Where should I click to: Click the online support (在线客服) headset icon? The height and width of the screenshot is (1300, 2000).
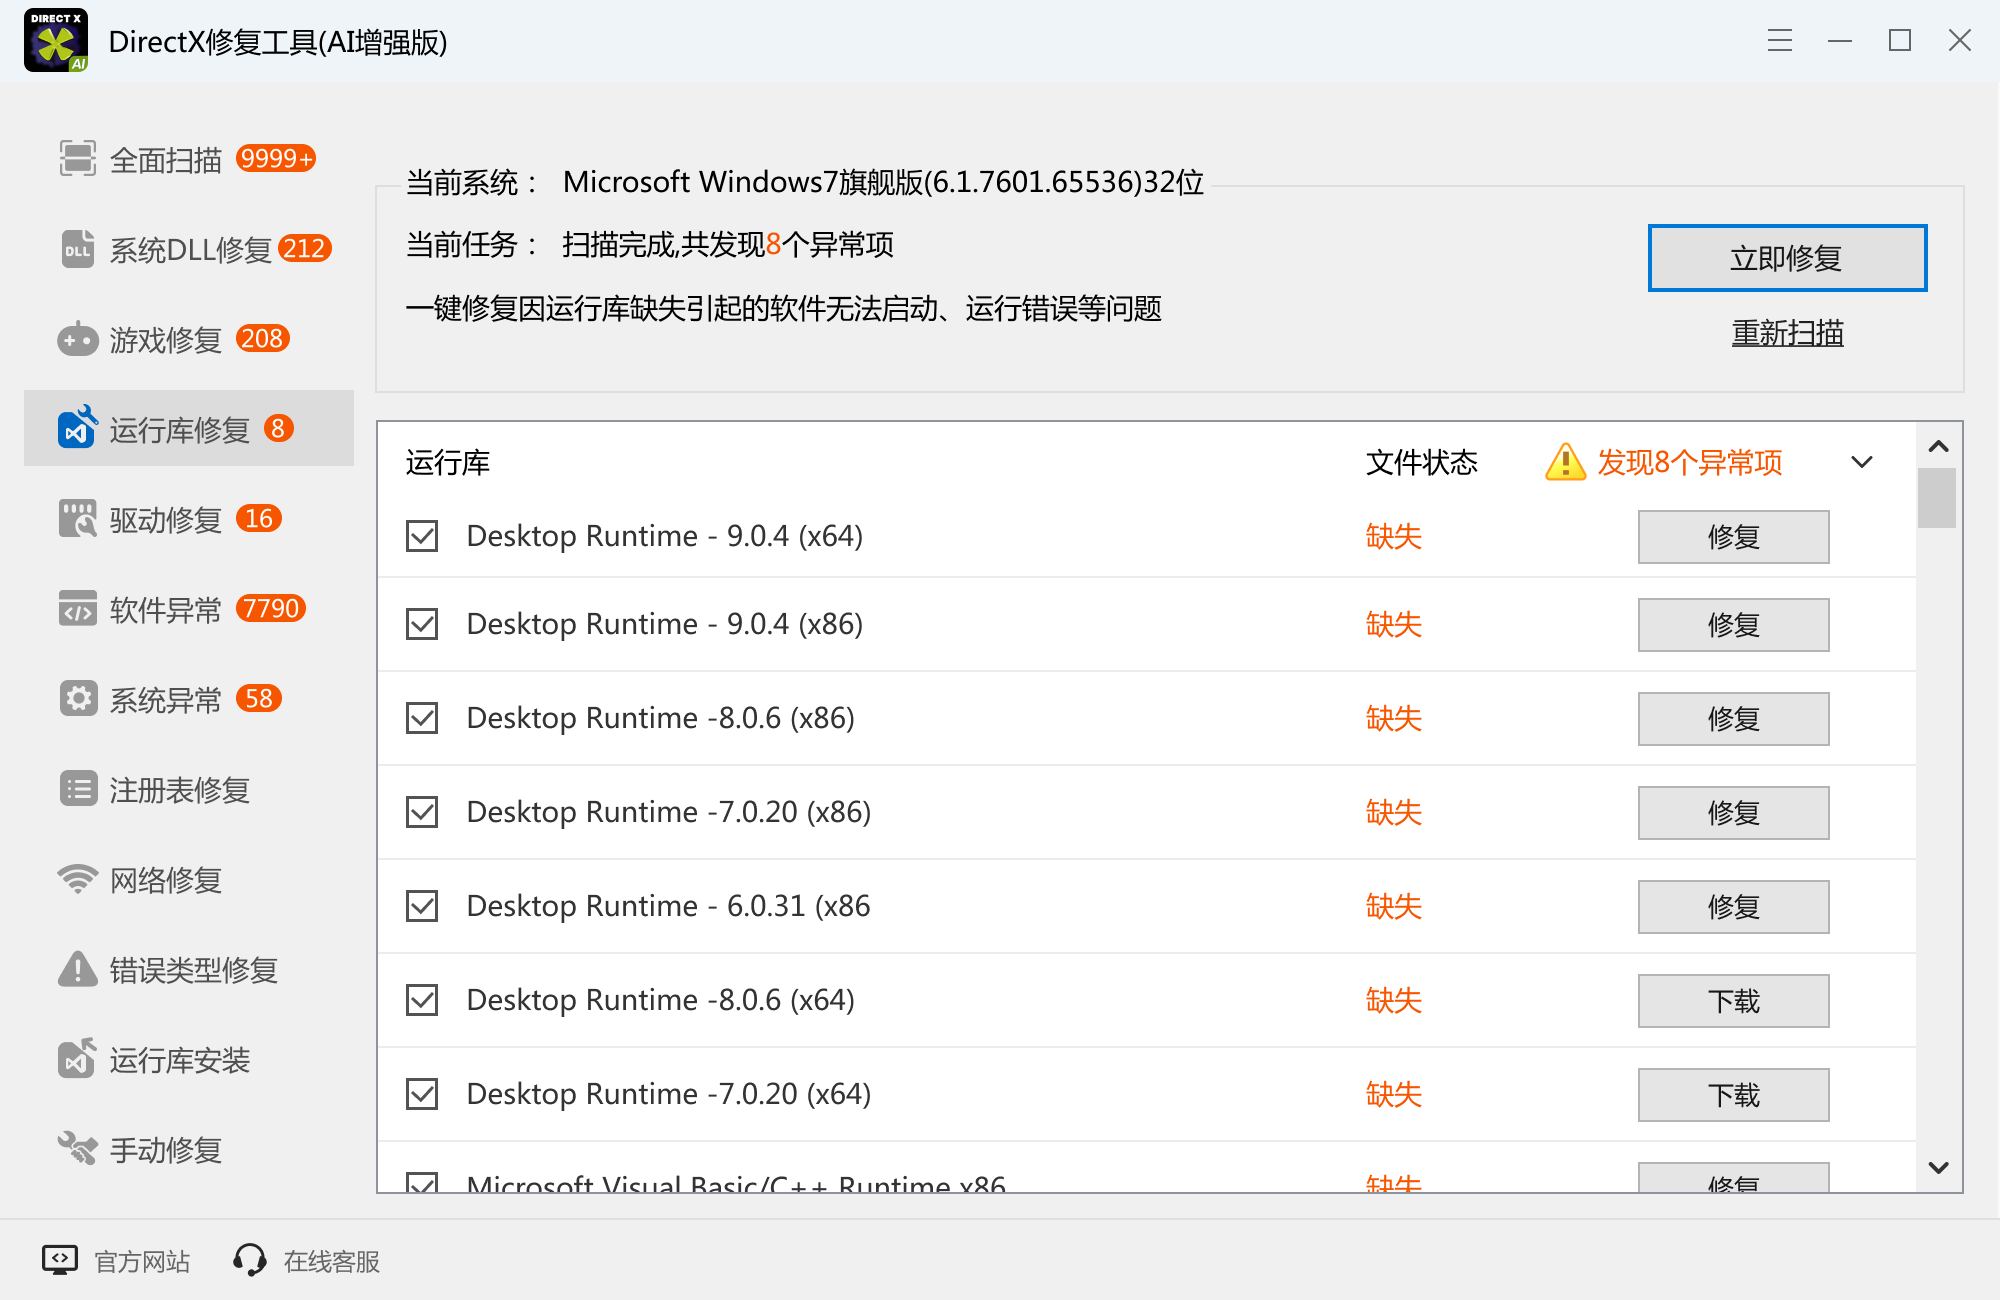click(250, 1260)
